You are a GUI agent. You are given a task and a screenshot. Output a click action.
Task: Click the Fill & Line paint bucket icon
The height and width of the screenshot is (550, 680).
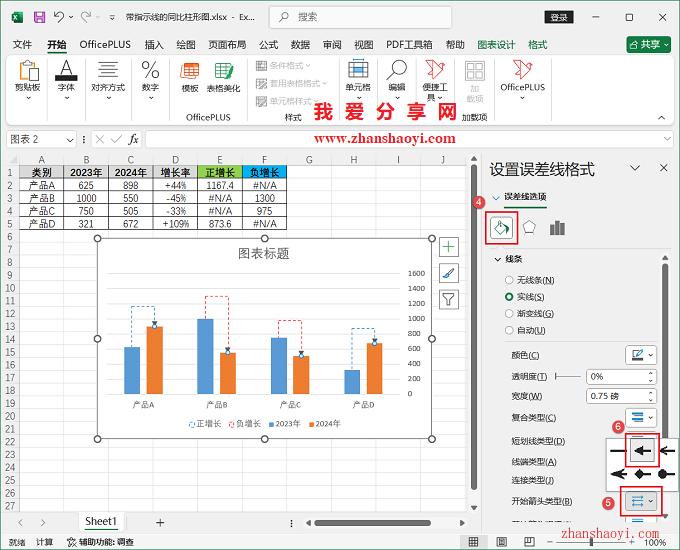[501, 228]
